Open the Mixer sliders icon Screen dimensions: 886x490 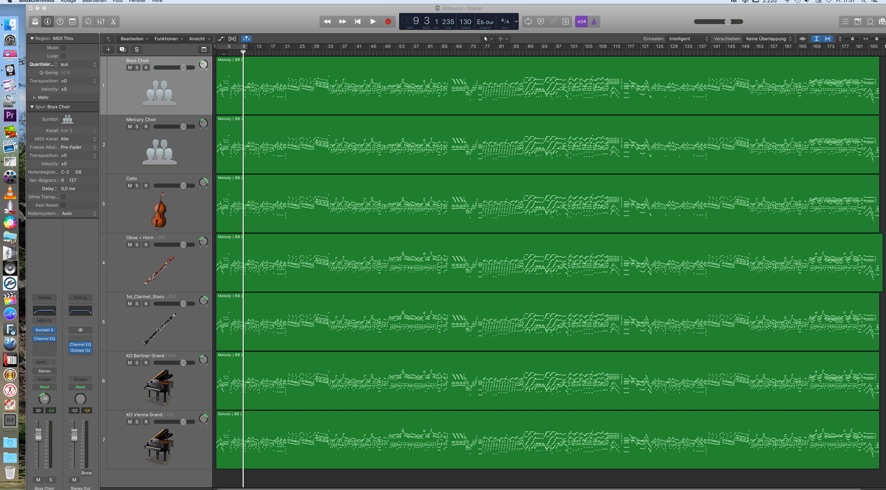101,21
